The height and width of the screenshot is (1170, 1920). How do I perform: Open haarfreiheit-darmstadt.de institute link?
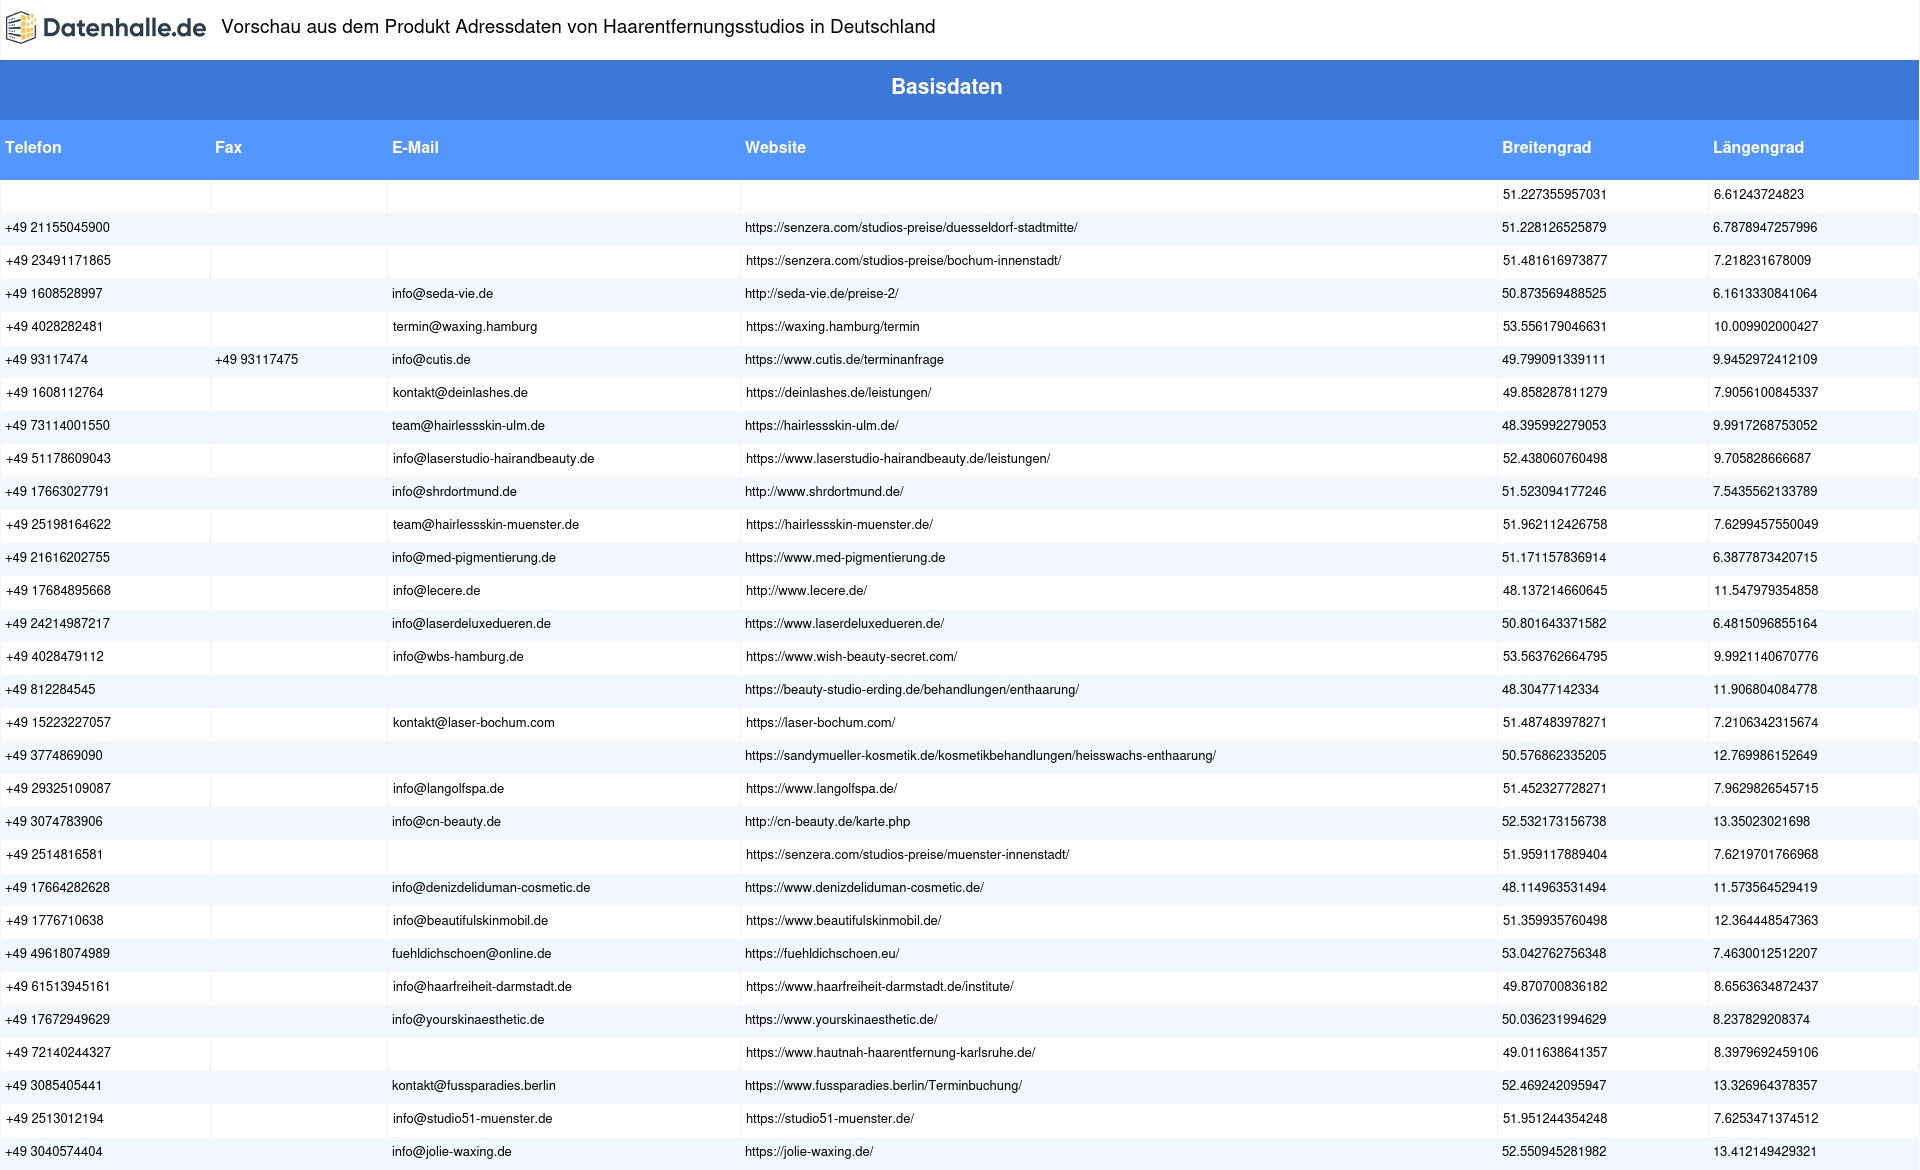point(879,987)
